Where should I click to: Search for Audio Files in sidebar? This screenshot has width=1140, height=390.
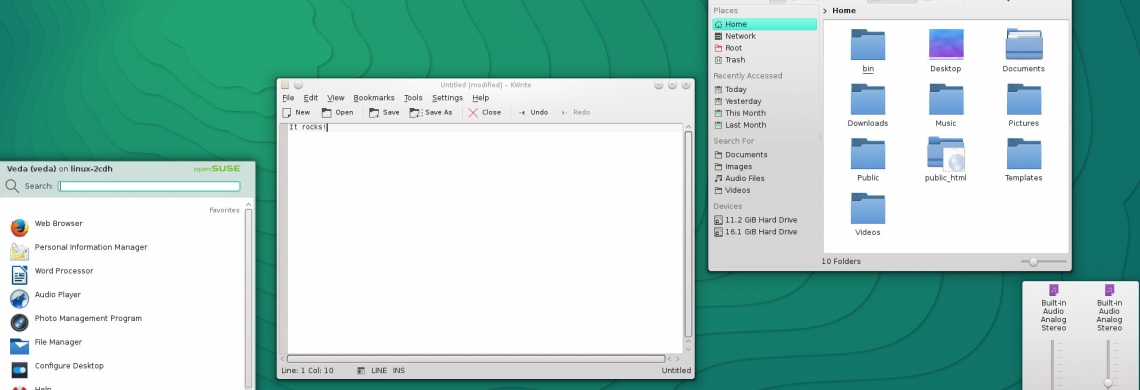coord(764,178)
